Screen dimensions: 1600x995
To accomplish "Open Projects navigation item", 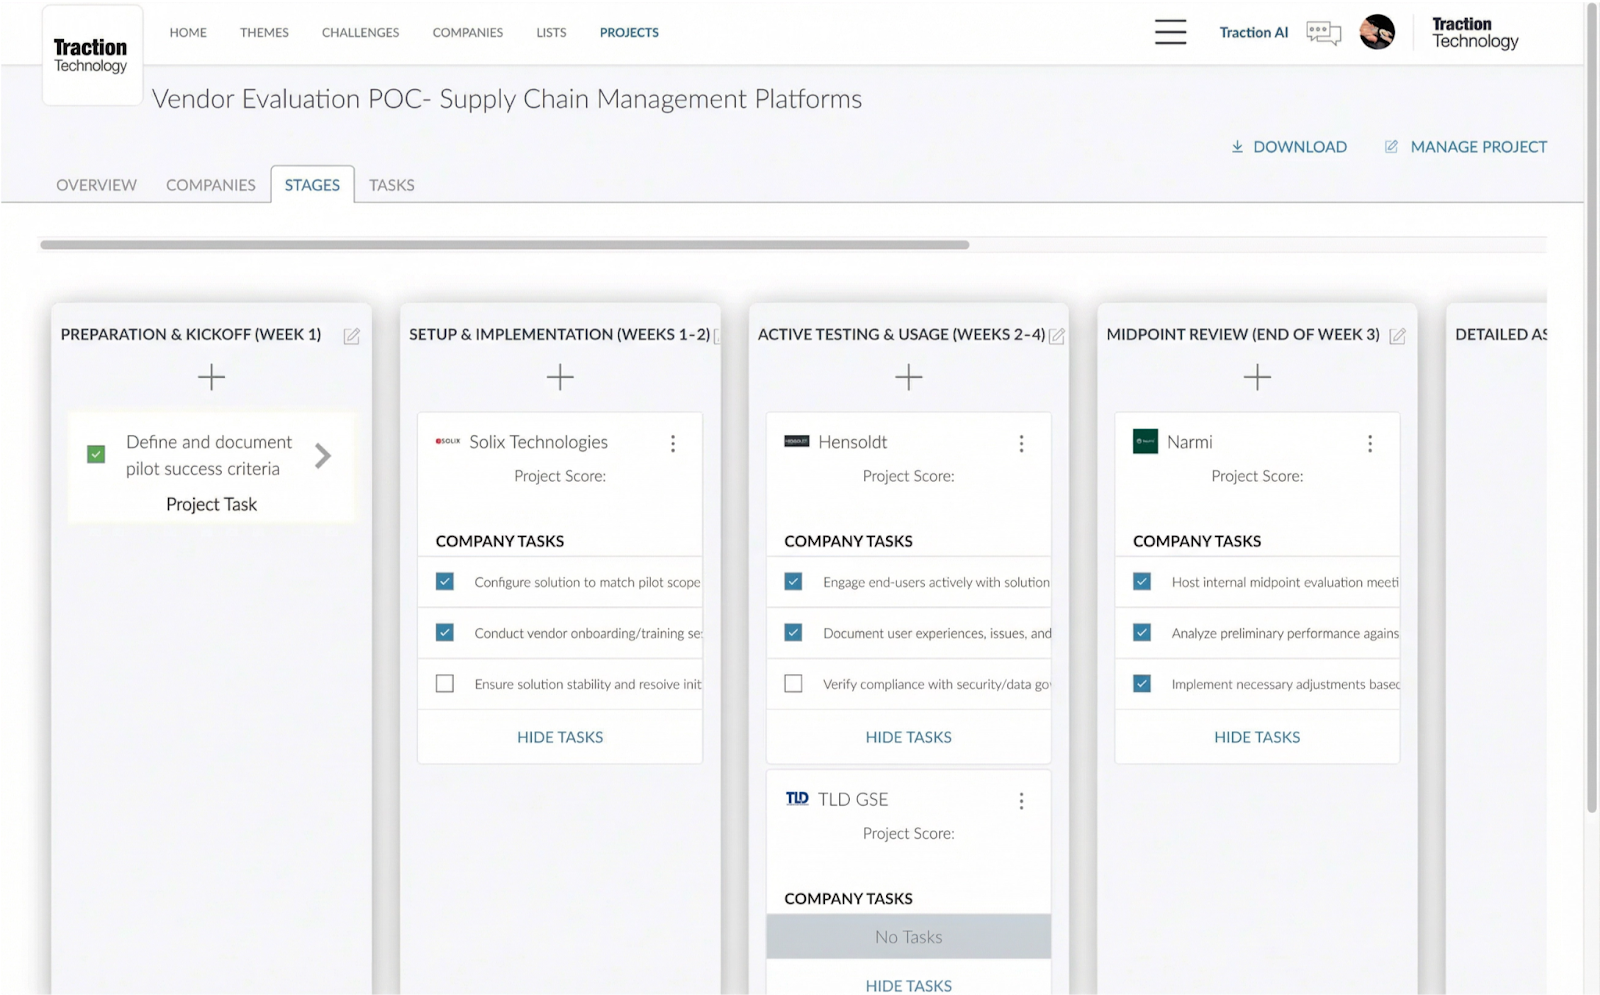I will (x=629, y=32).
